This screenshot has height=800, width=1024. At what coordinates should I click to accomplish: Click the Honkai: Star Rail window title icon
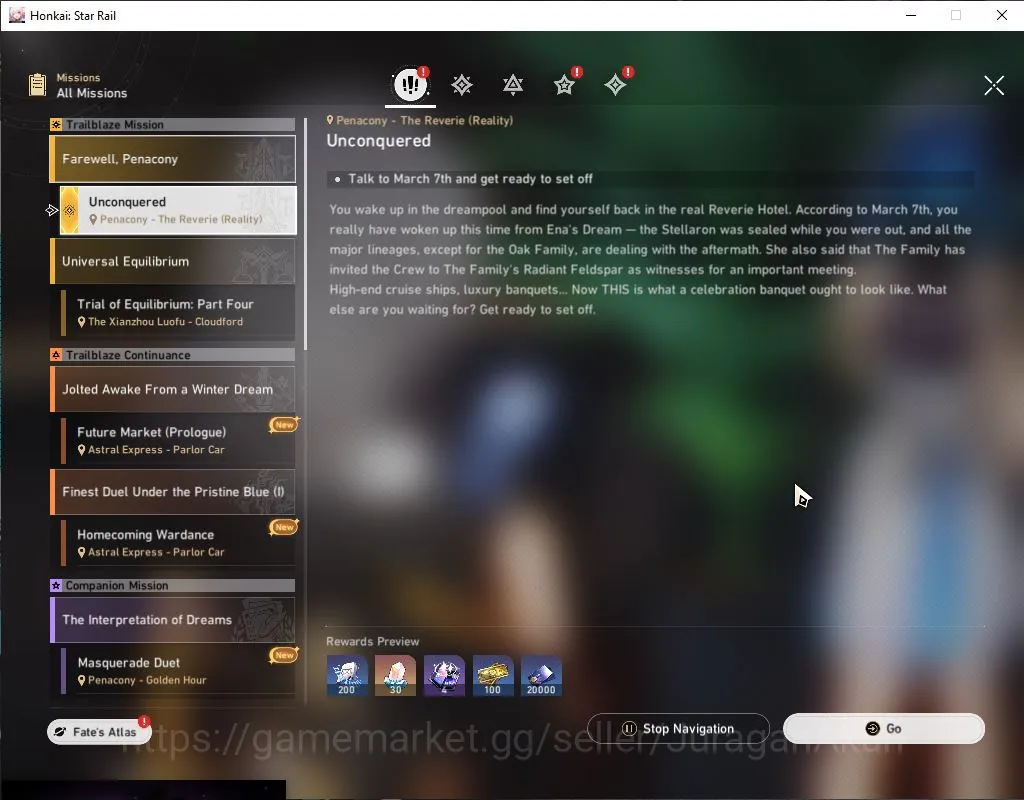click(16, 15)
